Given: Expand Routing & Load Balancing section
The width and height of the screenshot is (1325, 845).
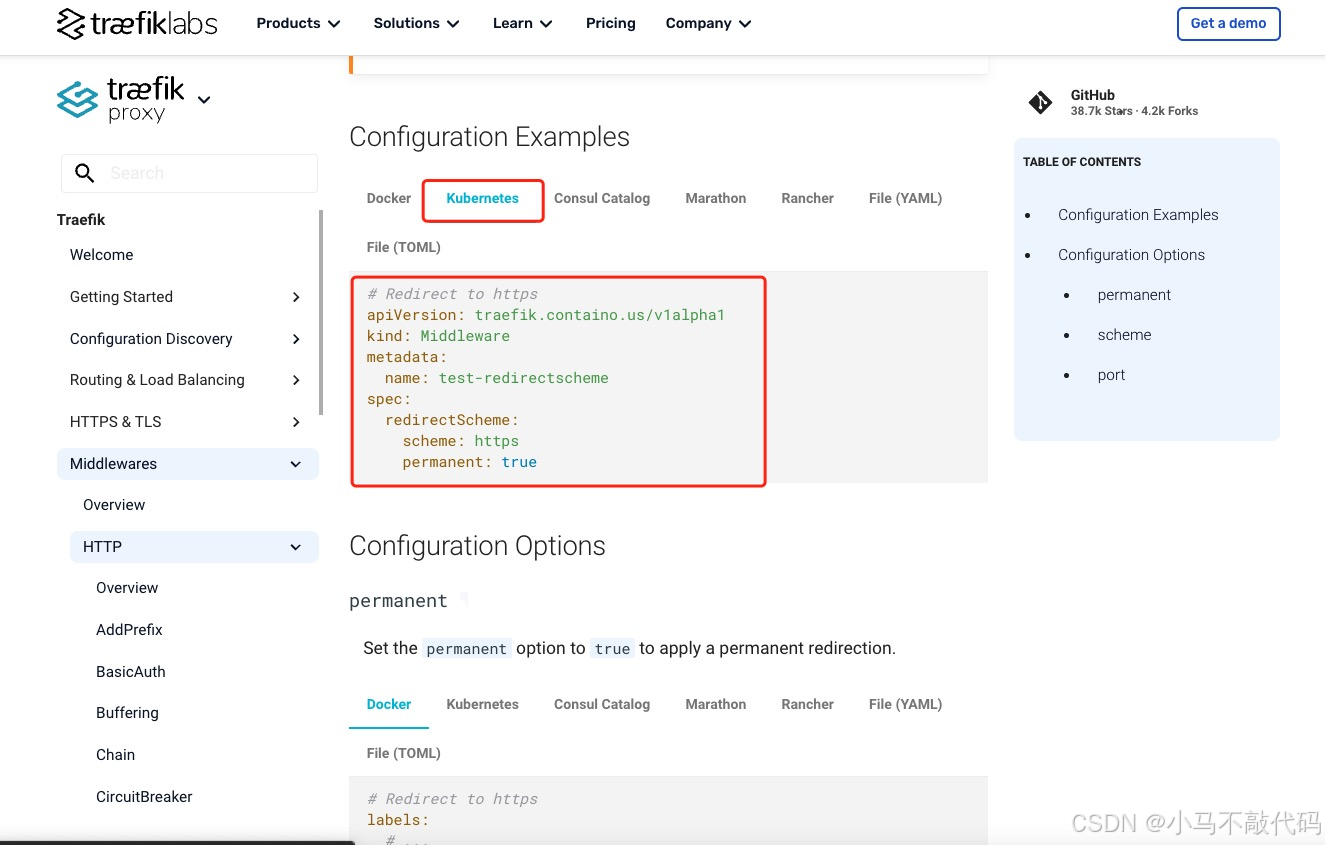Looking at the screenshot, I should (296, 380).
